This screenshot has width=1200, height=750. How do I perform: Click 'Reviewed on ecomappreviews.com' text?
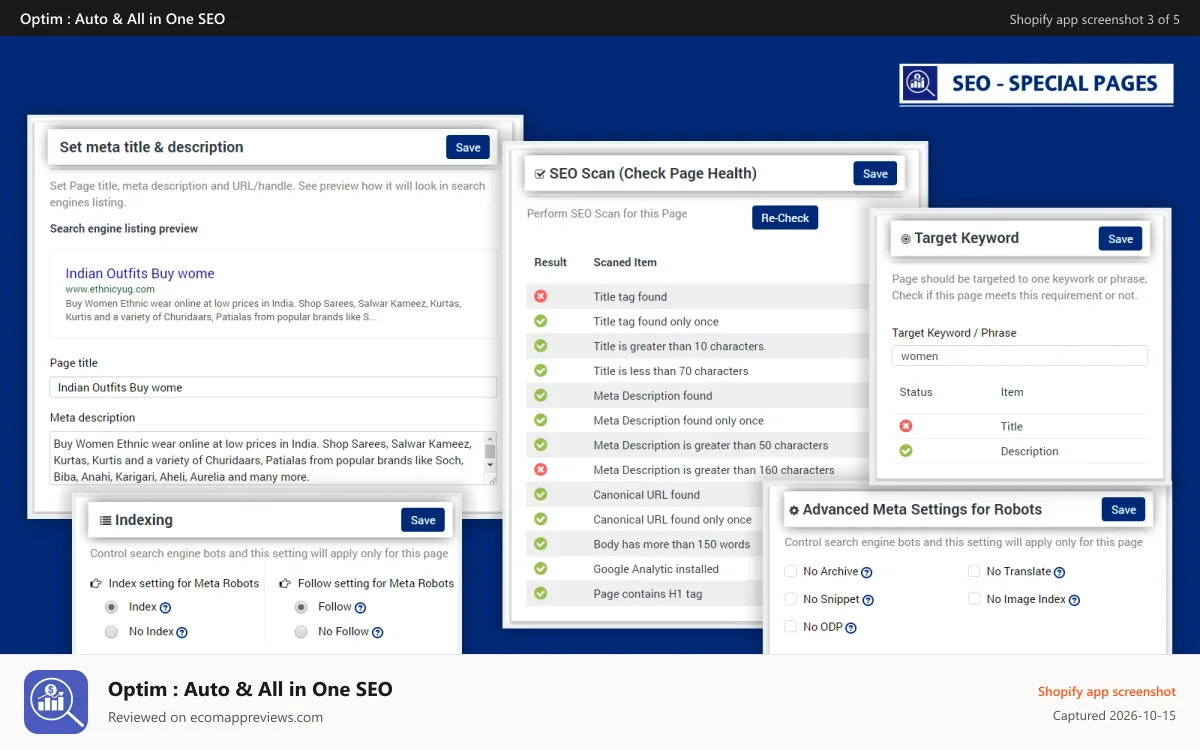coord(216,717)
